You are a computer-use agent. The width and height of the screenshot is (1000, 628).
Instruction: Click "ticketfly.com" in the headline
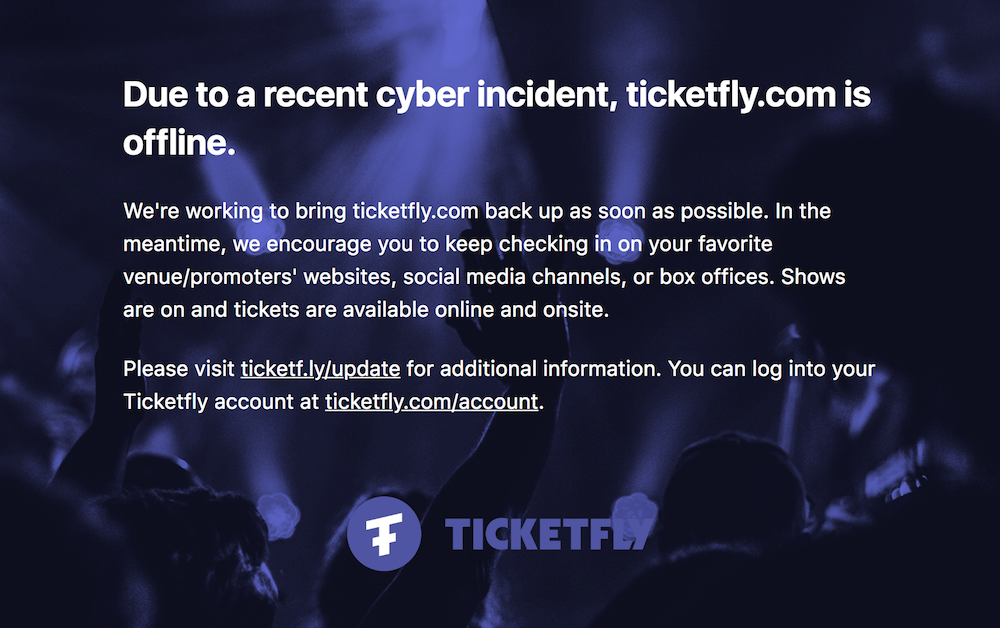(731, 96)
